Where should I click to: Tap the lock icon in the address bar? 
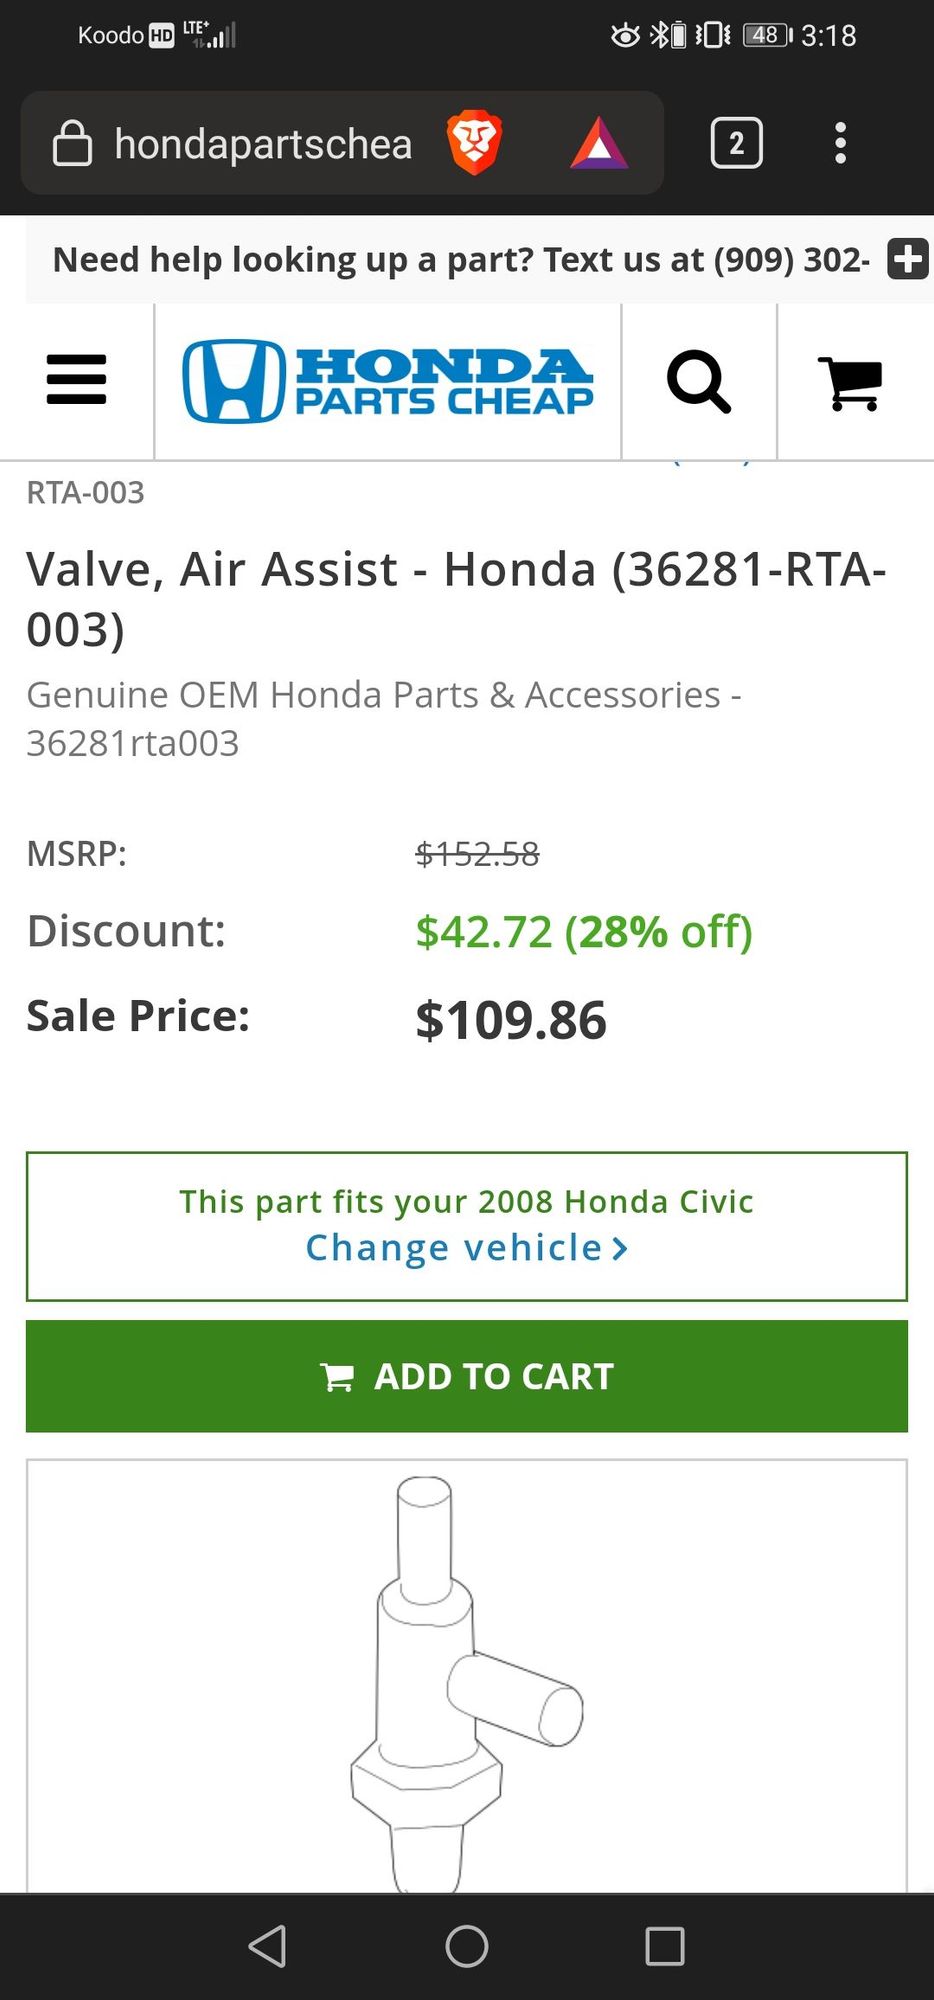pyautogui.click(x=72, y=143)
